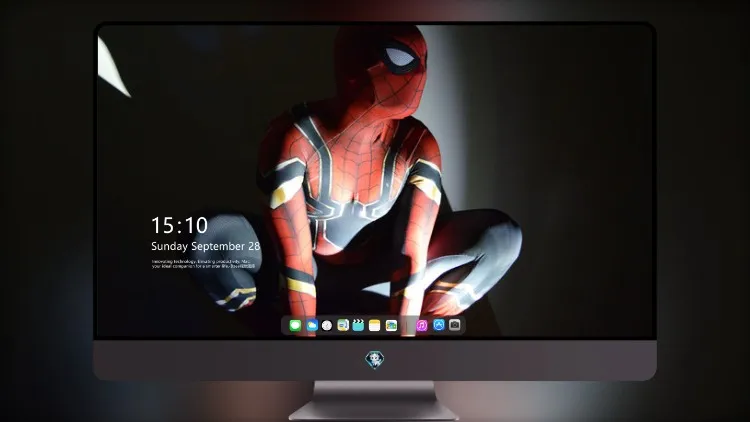The height and width of the screenshot is (422, 750).
Task: Open the Weather app in the dock
Action: pos(312,325)
